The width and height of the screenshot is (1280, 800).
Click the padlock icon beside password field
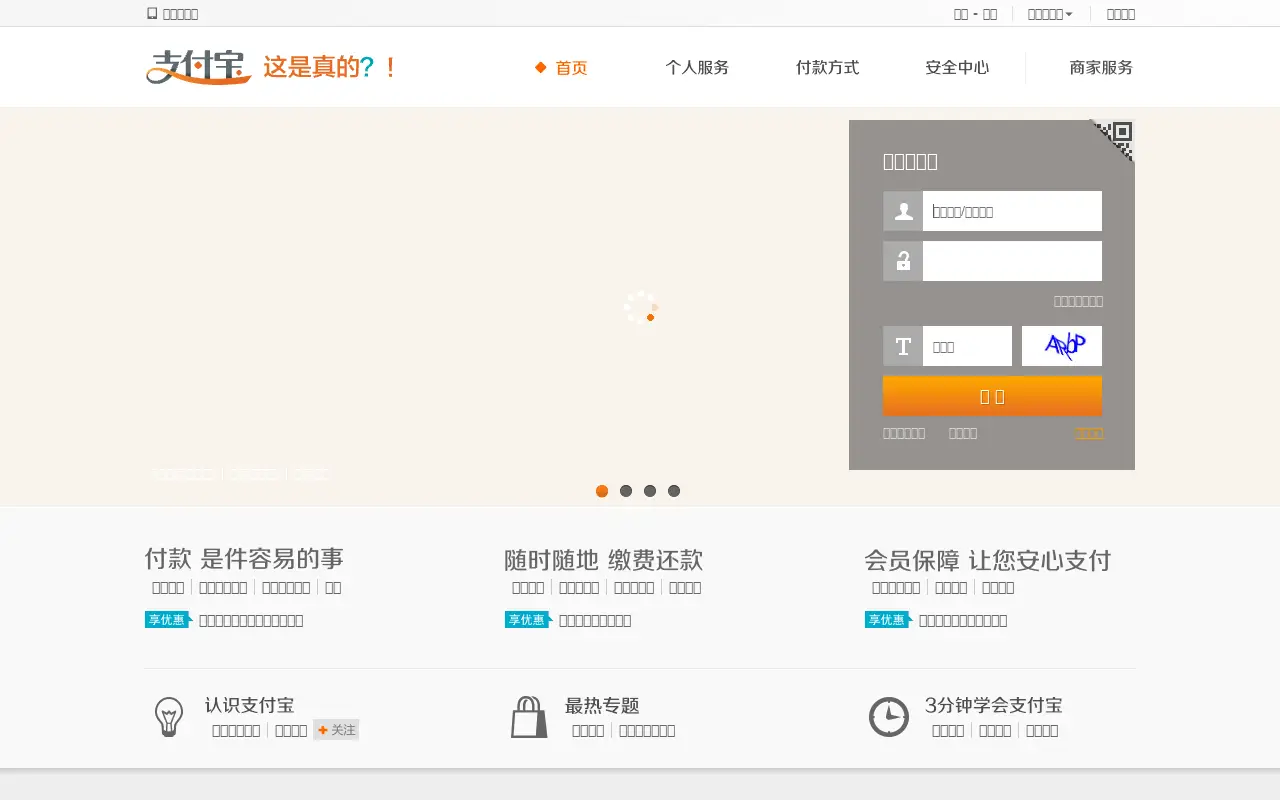coord(903,261)
